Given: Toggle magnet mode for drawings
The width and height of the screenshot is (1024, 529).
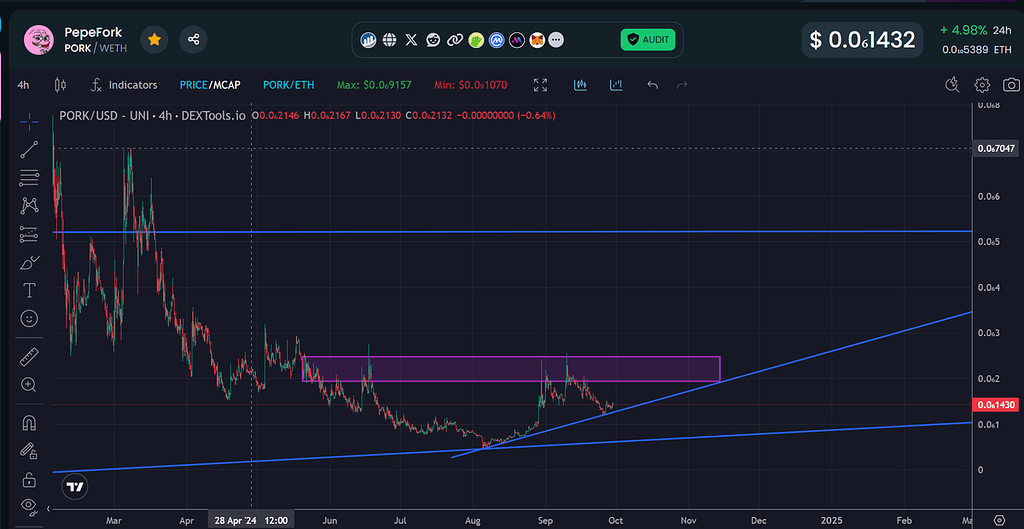Looking at the screenshot, I should tap(30, 423).
